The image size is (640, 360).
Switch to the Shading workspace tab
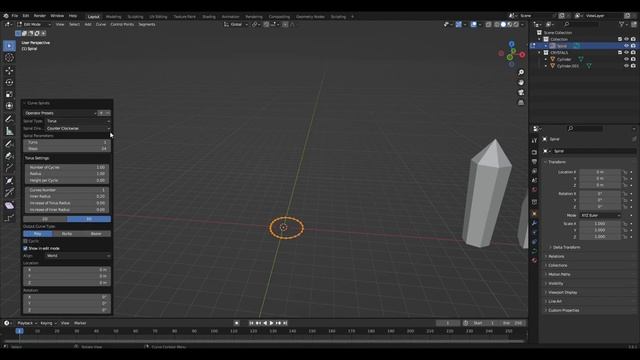[209, 17]
